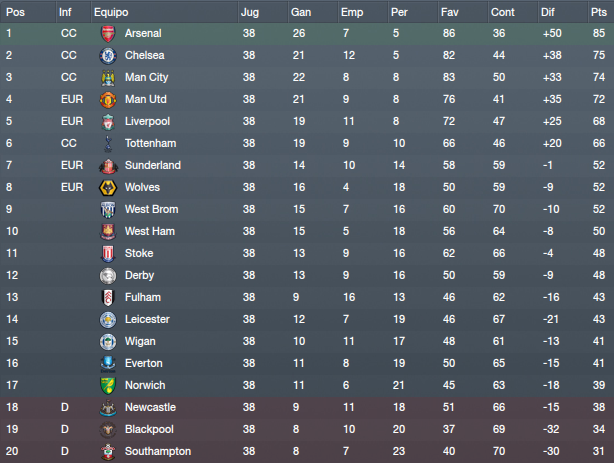The height and width of the screenshot is (463, 614).
Task: Click the Leicester crest icon
Action: [x=108, y=320]
